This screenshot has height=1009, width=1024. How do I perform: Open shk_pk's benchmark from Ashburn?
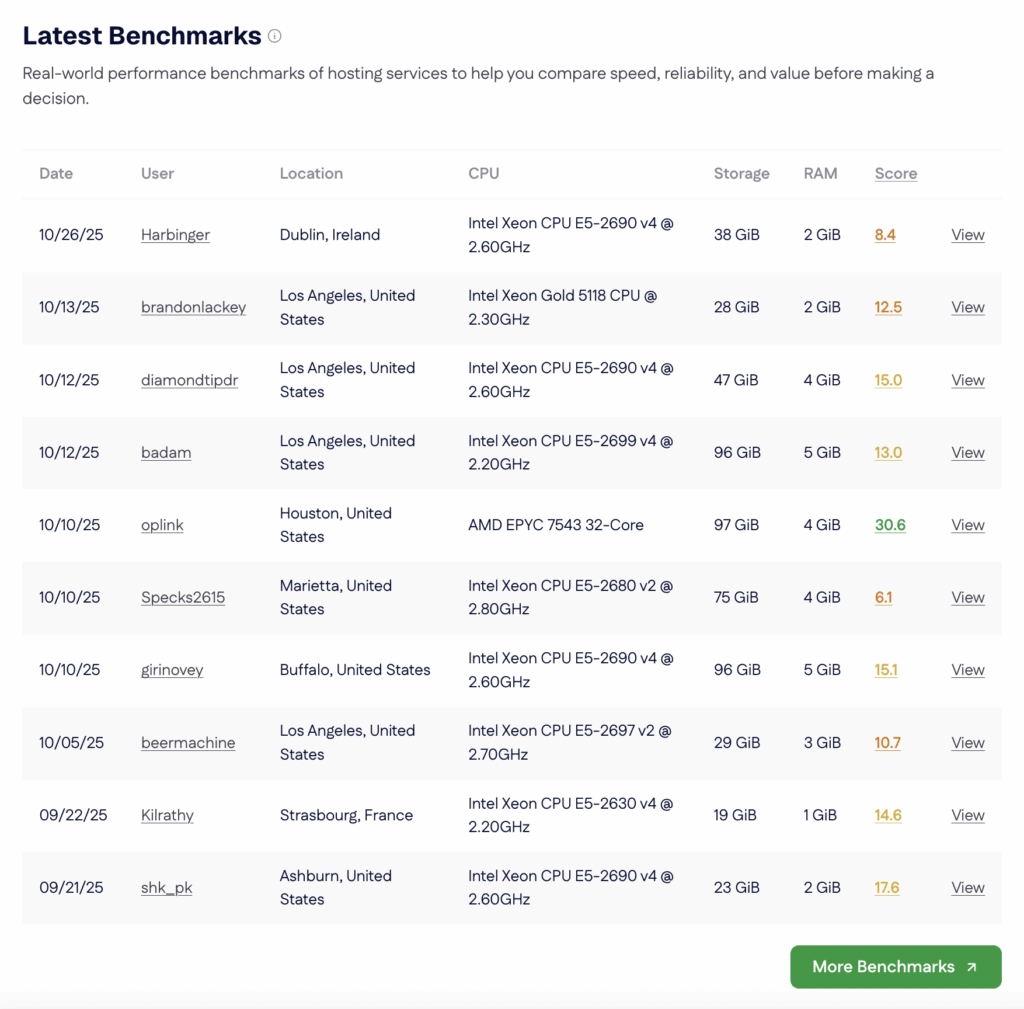click(x=967, y=887)
